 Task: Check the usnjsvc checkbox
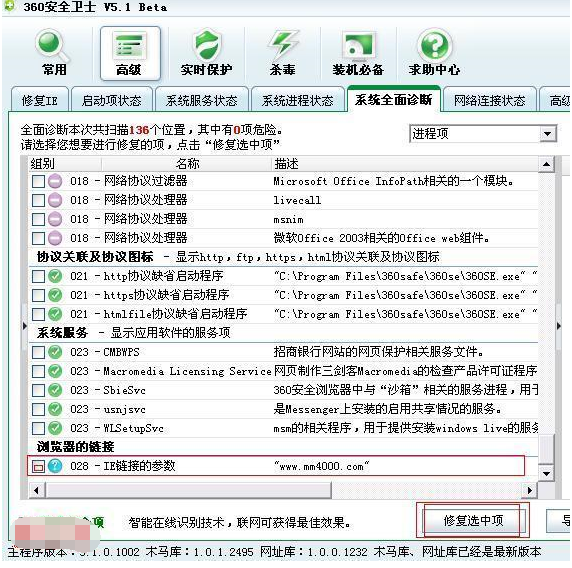[x=38, y=409]
